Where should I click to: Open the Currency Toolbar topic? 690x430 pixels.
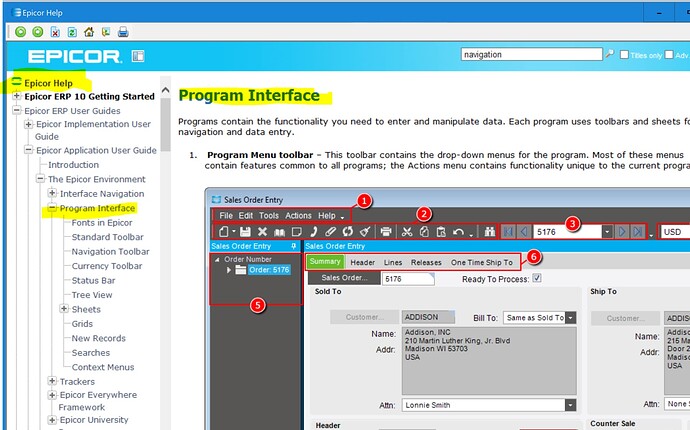(x=107, y=266)
